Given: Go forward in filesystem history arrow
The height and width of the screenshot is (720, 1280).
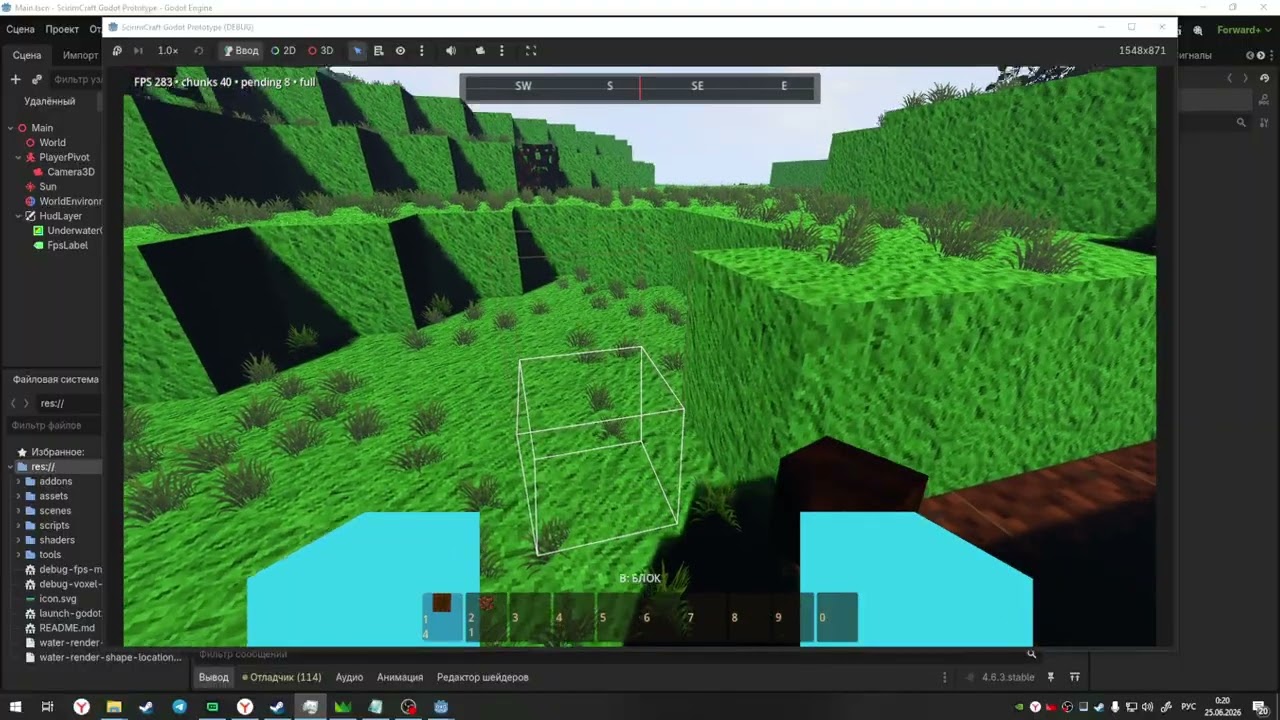Looking at the screenshot, I should pyautogui.click(x=27, y=403).
